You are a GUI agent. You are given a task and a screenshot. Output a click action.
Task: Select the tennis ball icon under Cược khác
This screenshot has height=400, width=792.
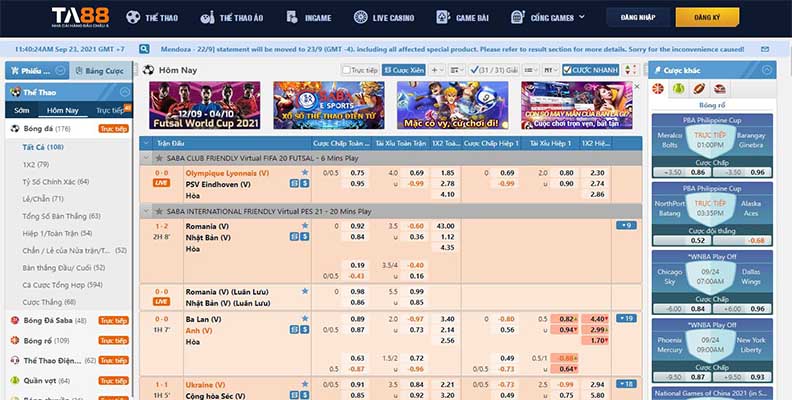tap(678, 89)
